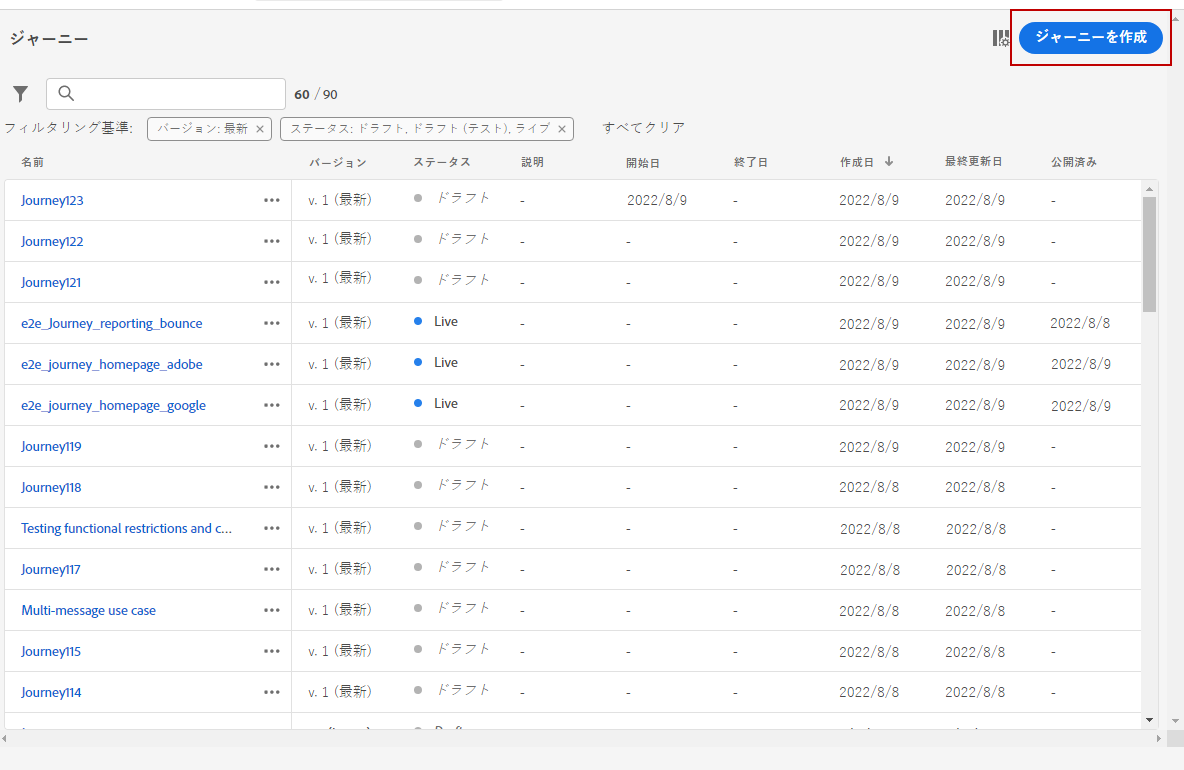Open more actions for Journey115
Screen dimensions: 1184x770
[x=272, y=651]
